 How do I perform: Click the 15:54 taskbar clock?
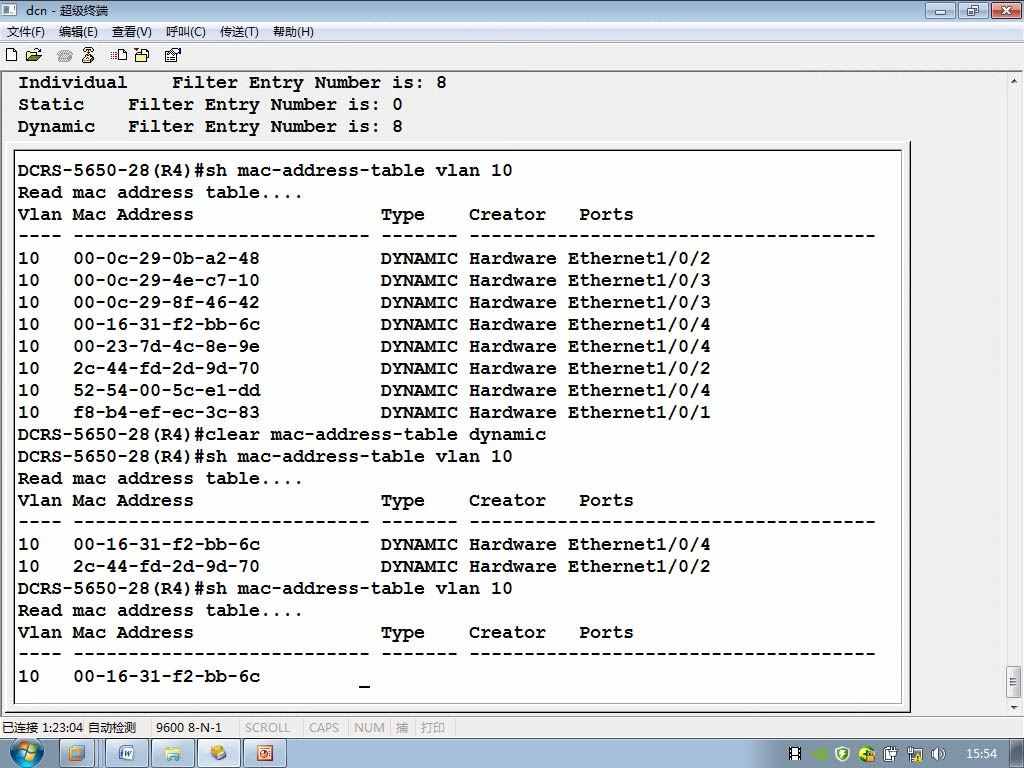point(982,754)
